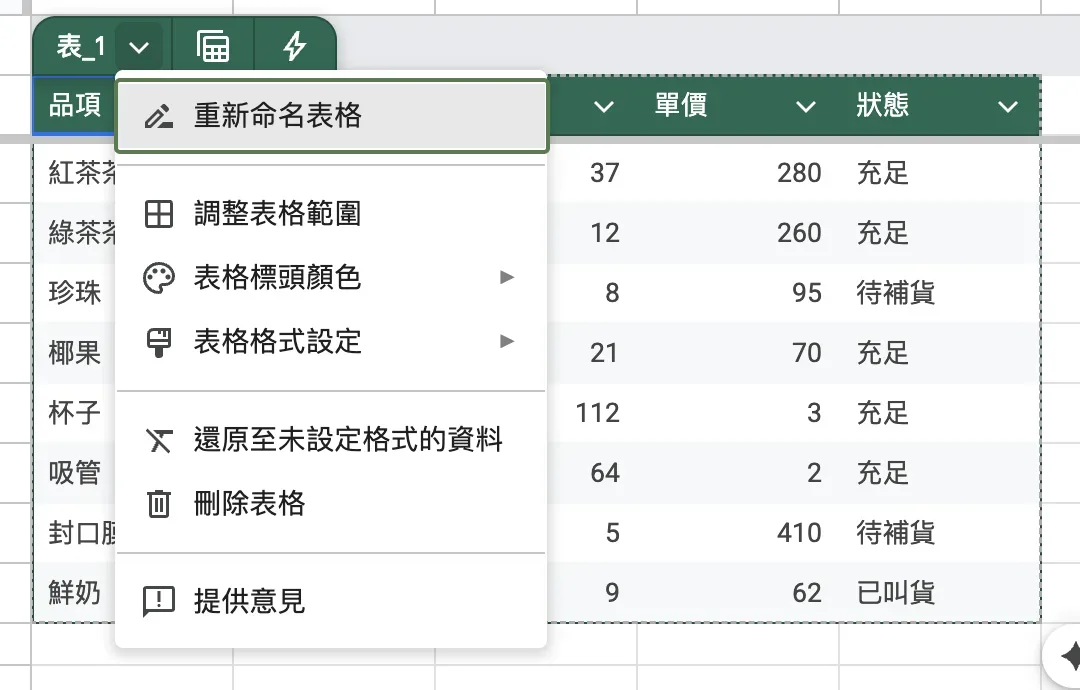Viewport: 1080px width, 690px height.
Task: Select 還原至未設定格式的資料 option
Action: [331, 439]
